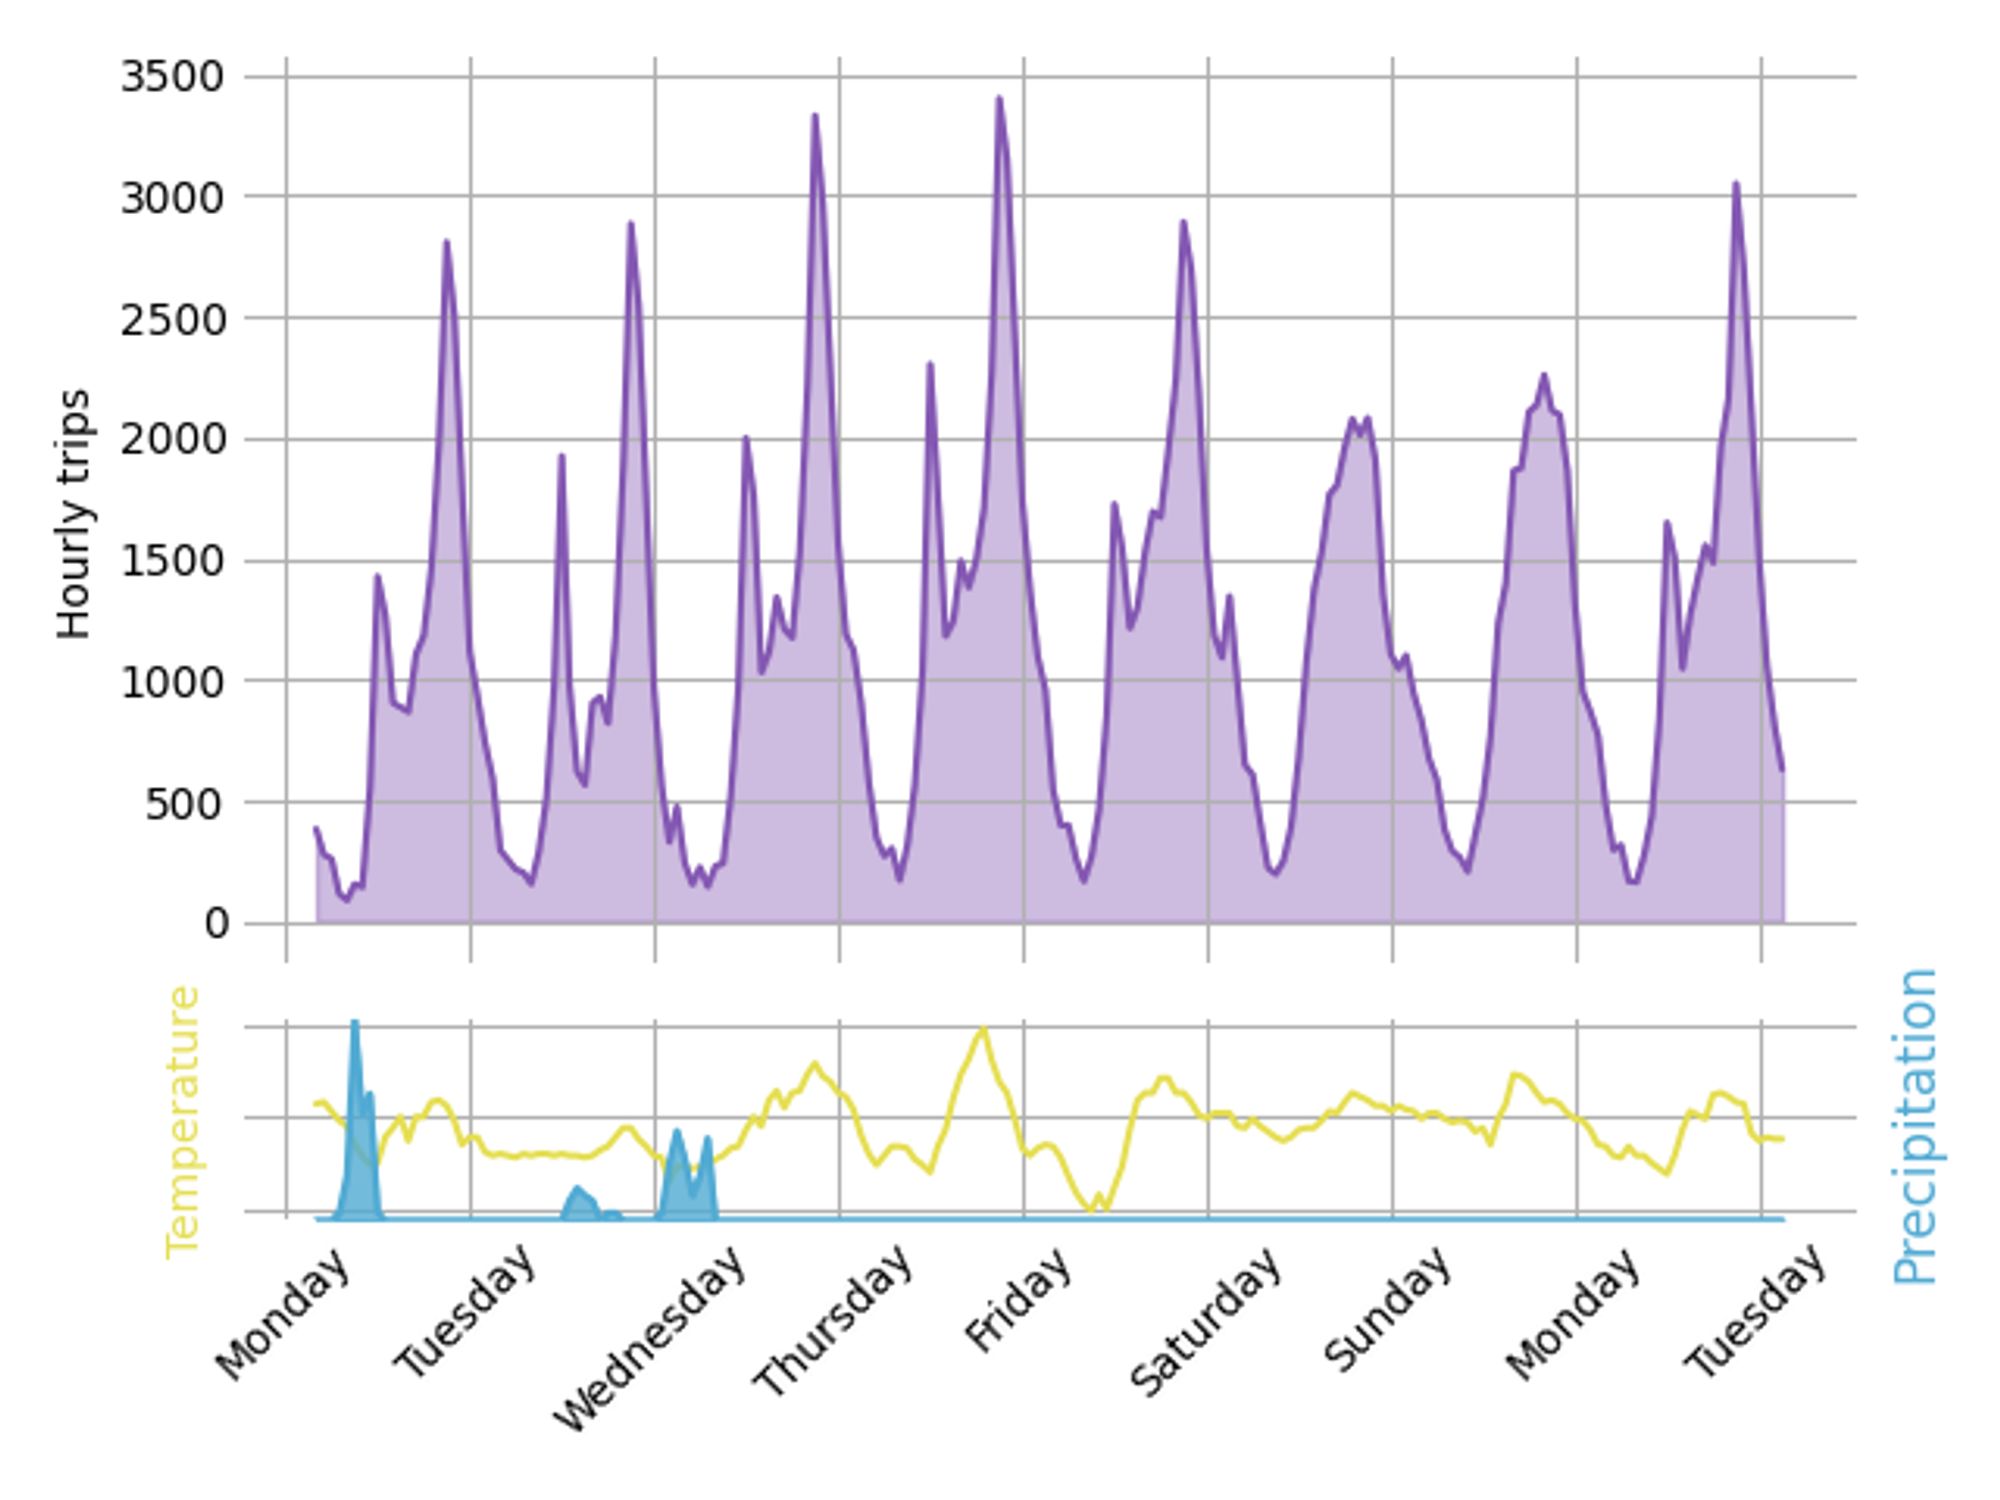Click the Temperature axis title
The height and width of the screenshot is (1500, 2000).
coord(183,1121)
